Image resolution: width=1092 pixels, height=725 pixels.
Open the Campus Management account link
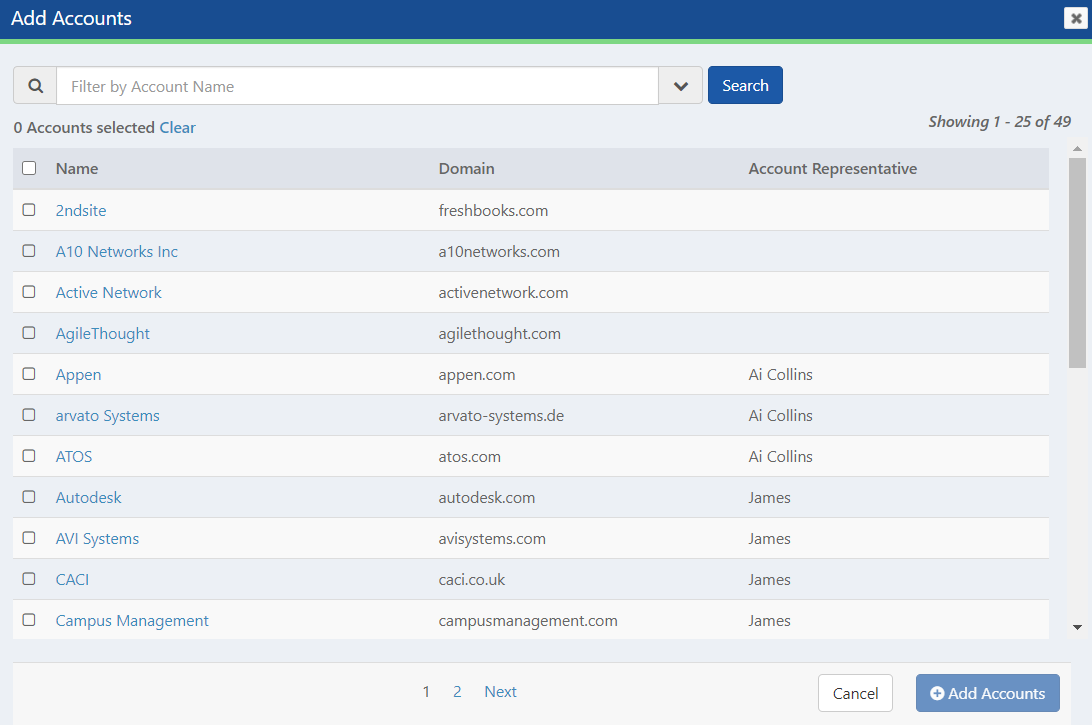pos(132,621)
